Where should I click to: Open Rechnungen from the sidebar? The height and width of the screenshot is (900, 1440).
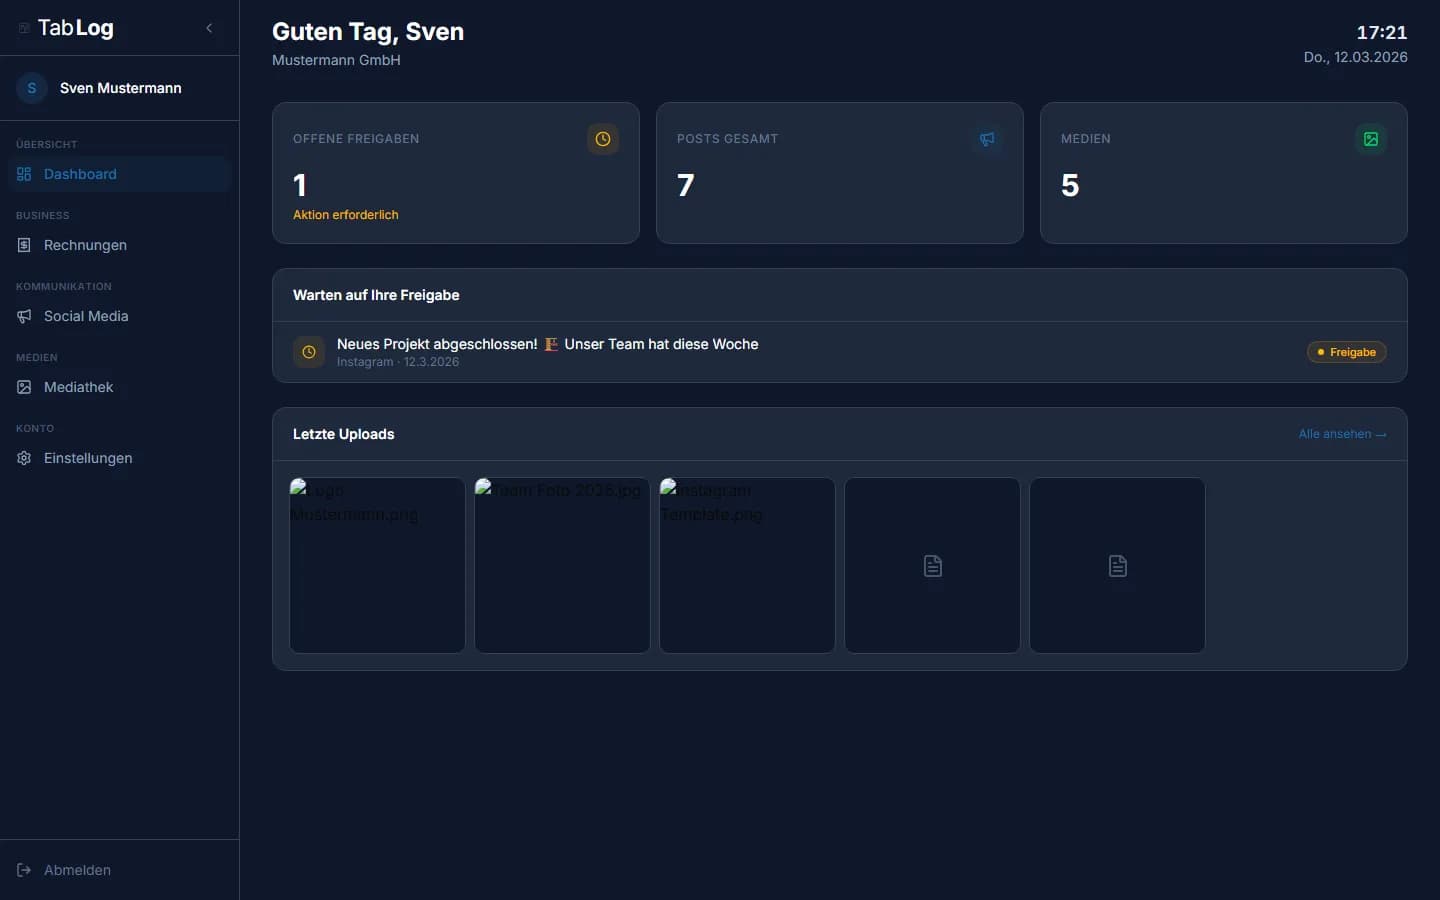click(x=85, y=245)
